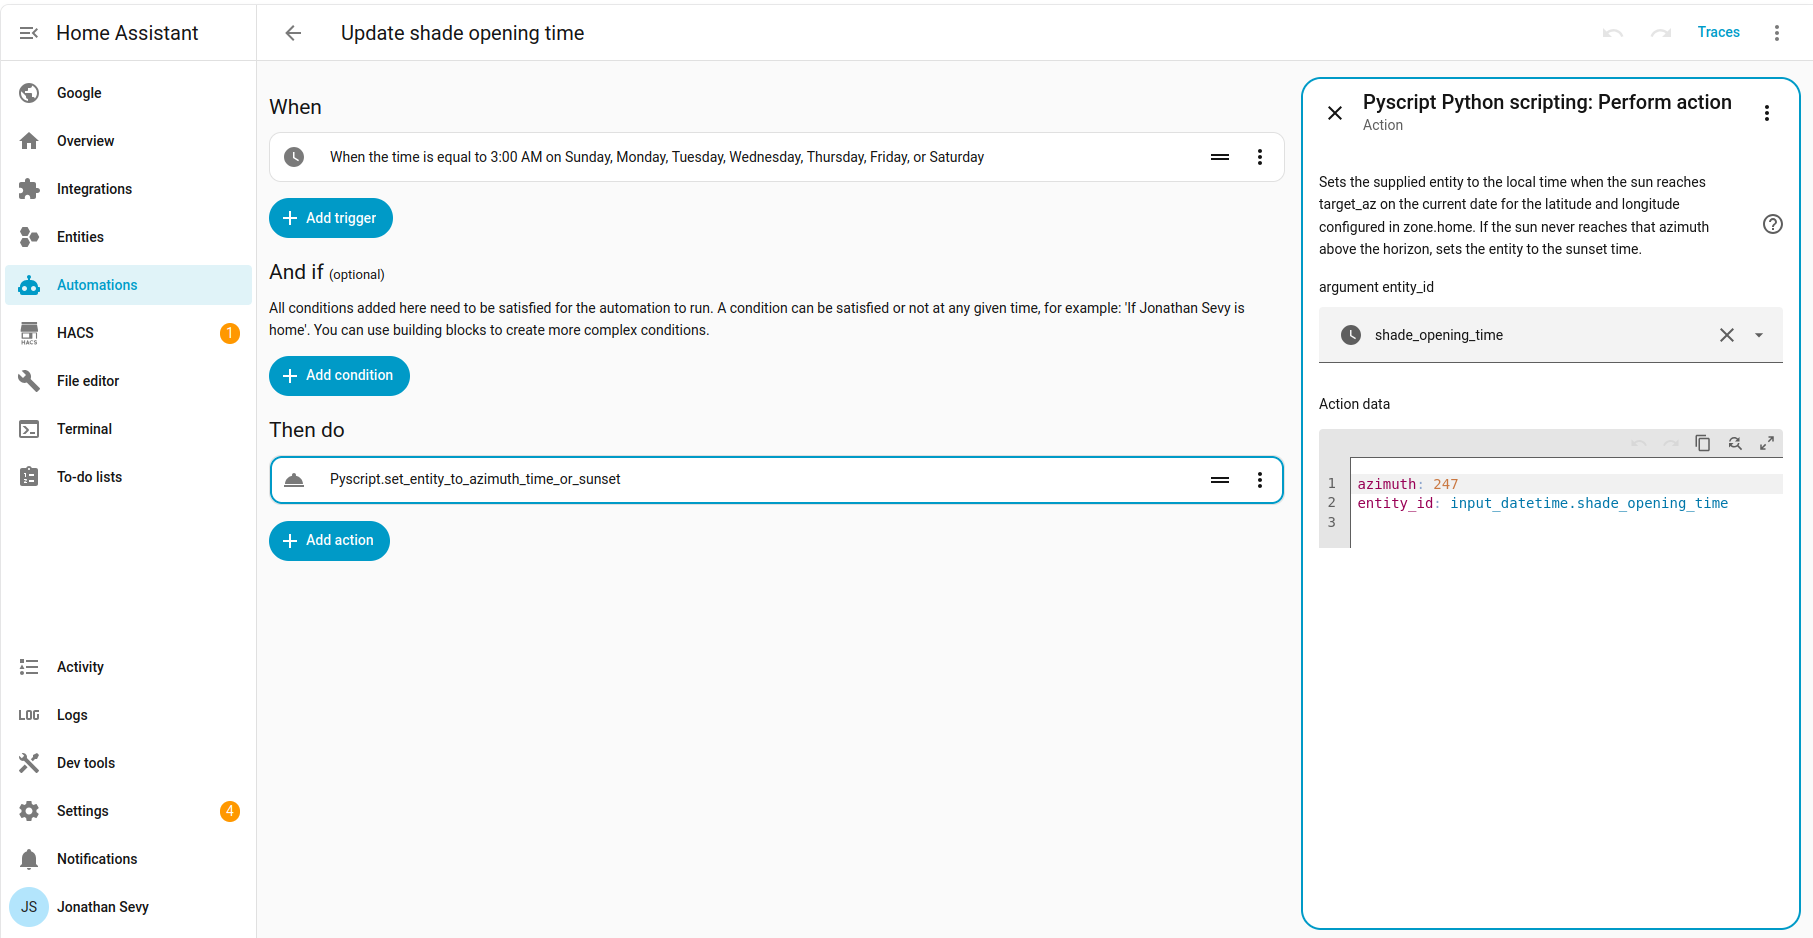Redo in the Action data editor
Image resolution: width=1813 pixels, height=938 pixels.
click(1671, 443)
